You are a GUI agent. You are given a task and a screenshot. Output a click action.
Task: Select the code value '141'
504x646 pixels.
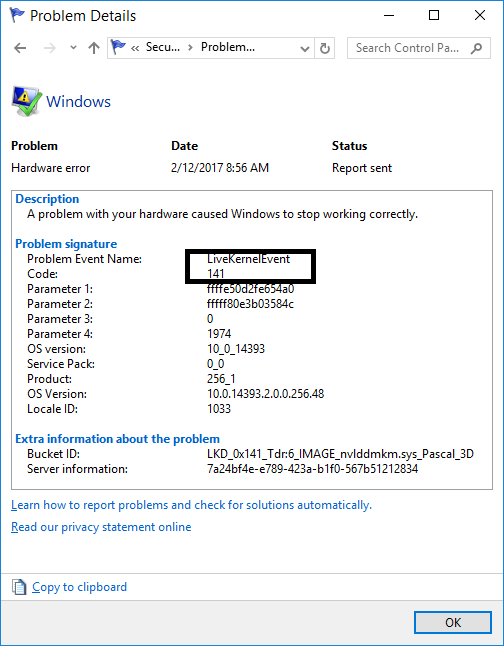(x=216, y=274)
